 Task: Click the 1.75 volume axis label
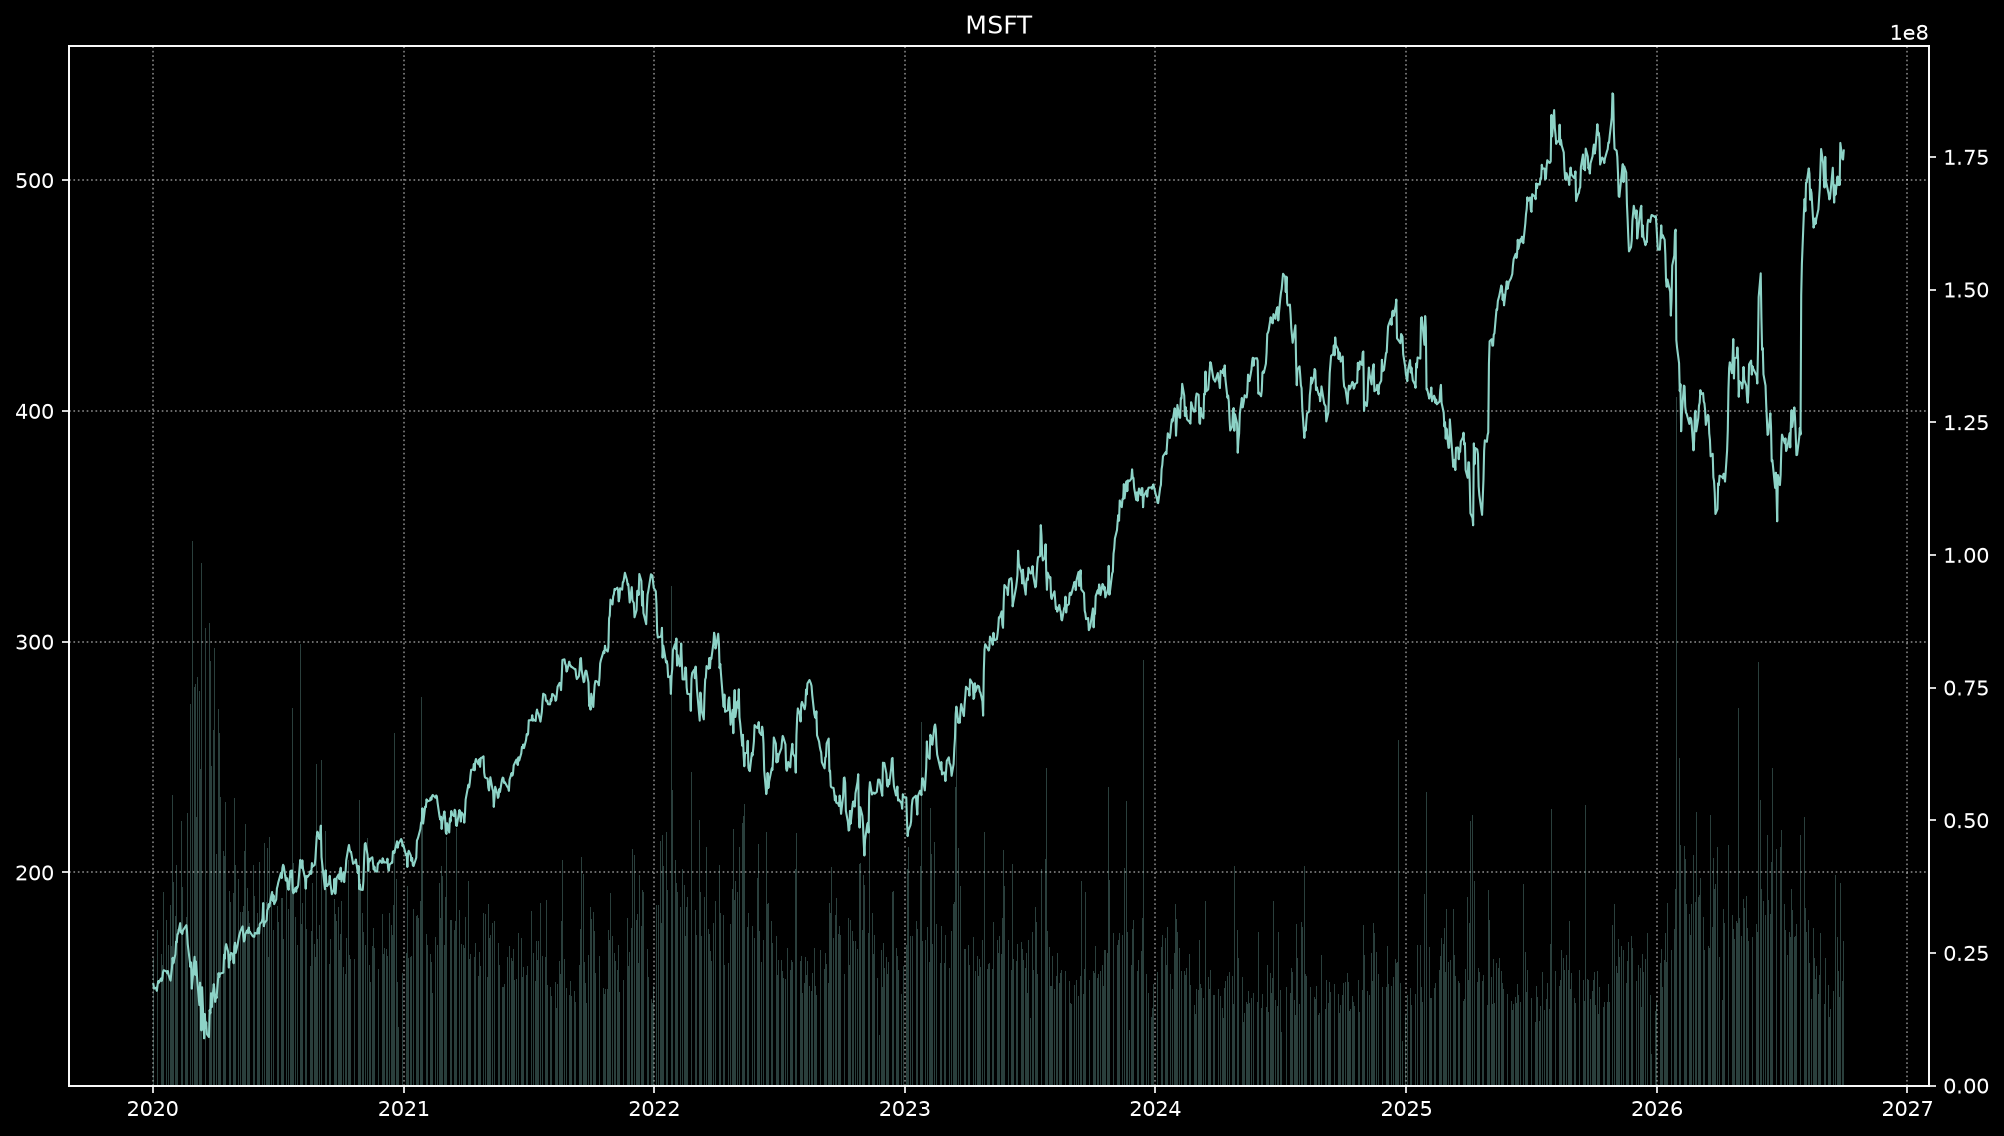1966,158
